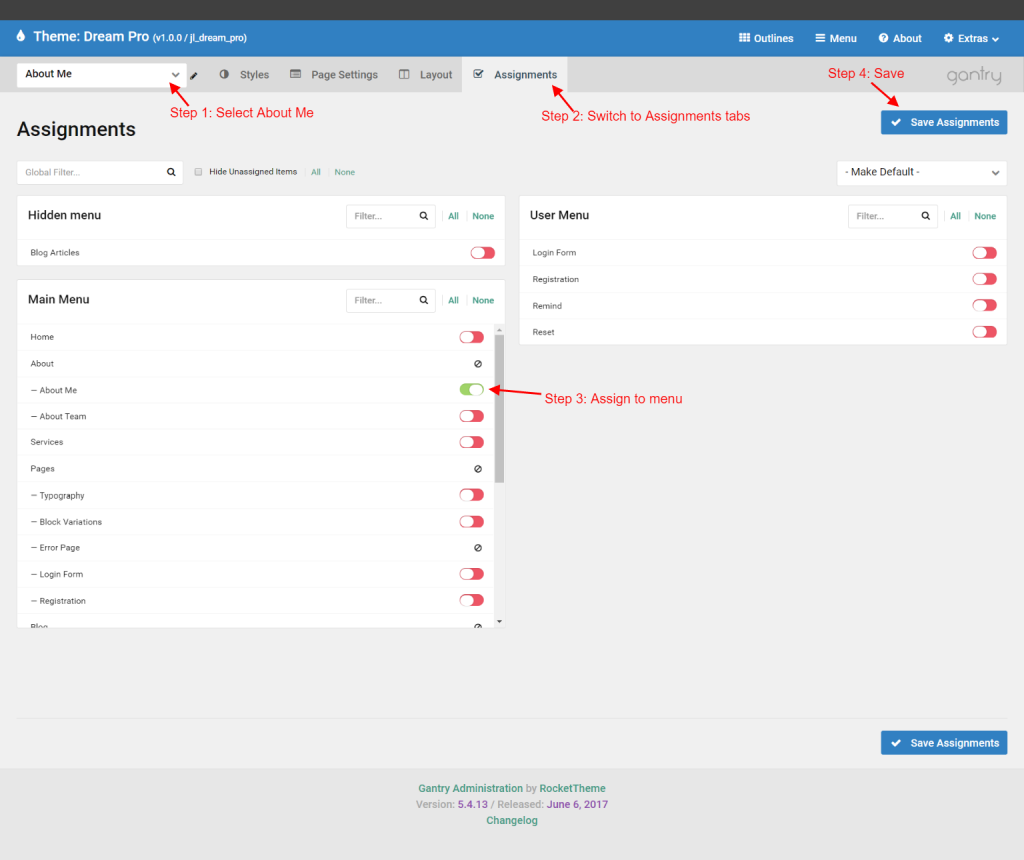This screenshot has height=860, width=1024.
Task: Check Hide Unassigned Items
Action: (199, 172)
